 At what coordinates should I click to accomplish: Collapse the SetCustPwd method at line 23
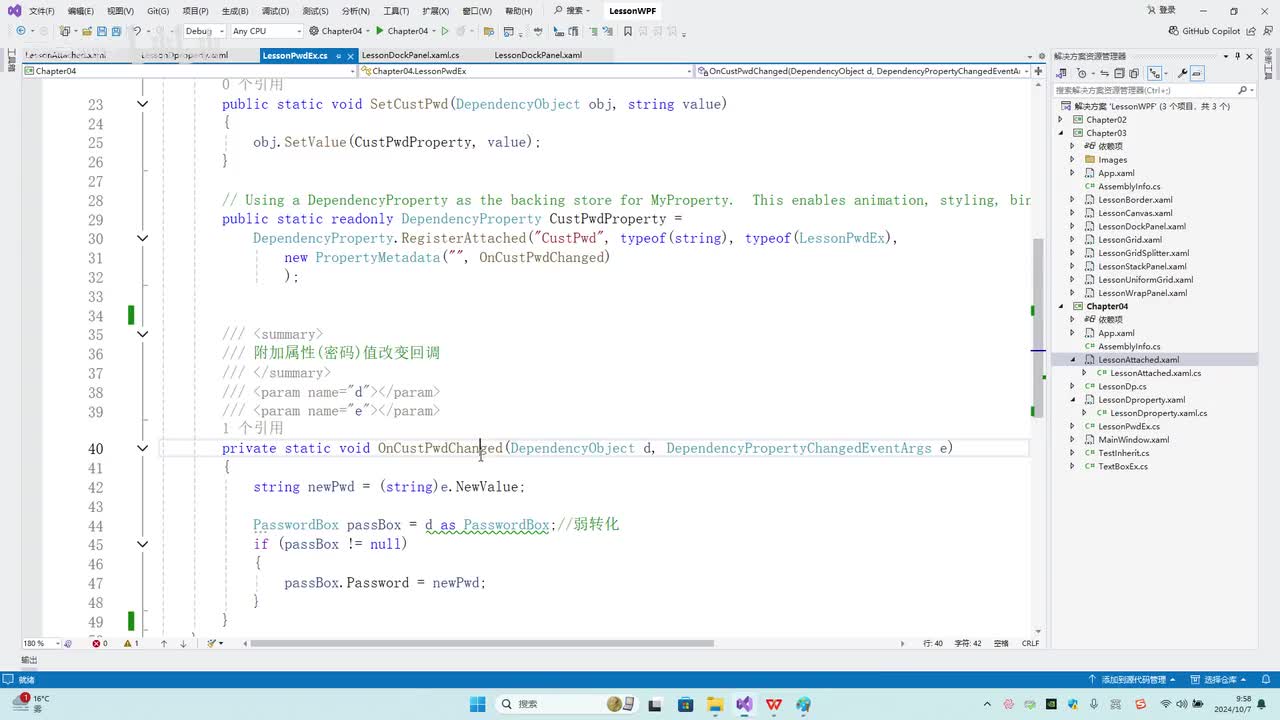(x=142, y=104)
